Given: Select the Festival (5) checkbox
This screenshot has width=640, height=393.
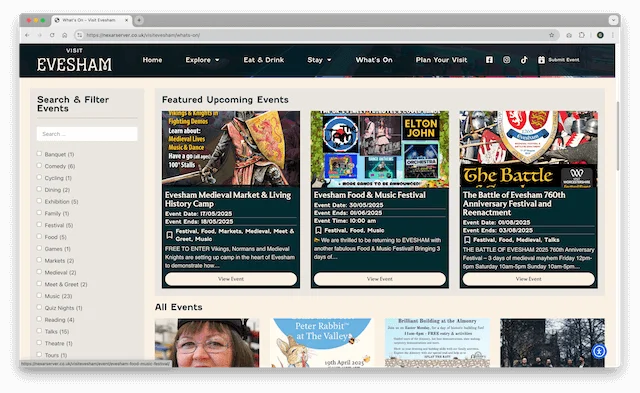Looking at the screenshot, I should (x=39, y=225).
